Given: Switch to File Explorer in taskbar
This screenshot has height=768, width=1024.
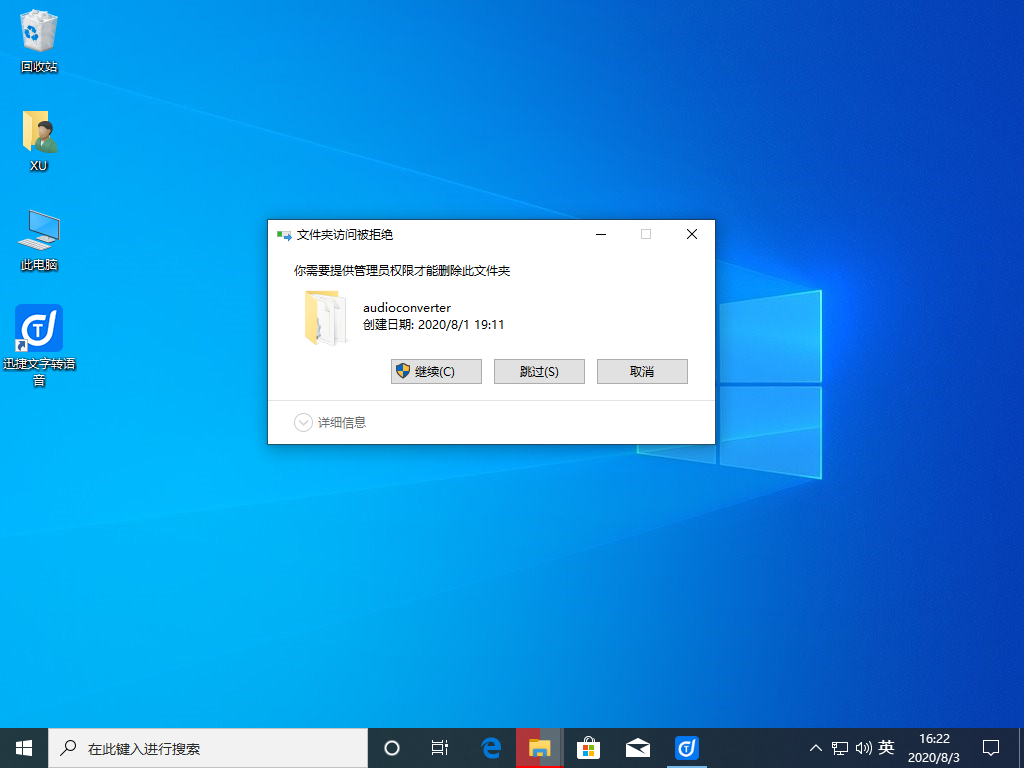Looking at the screenshot, I should pyautogui.click(x=540, y=747).
